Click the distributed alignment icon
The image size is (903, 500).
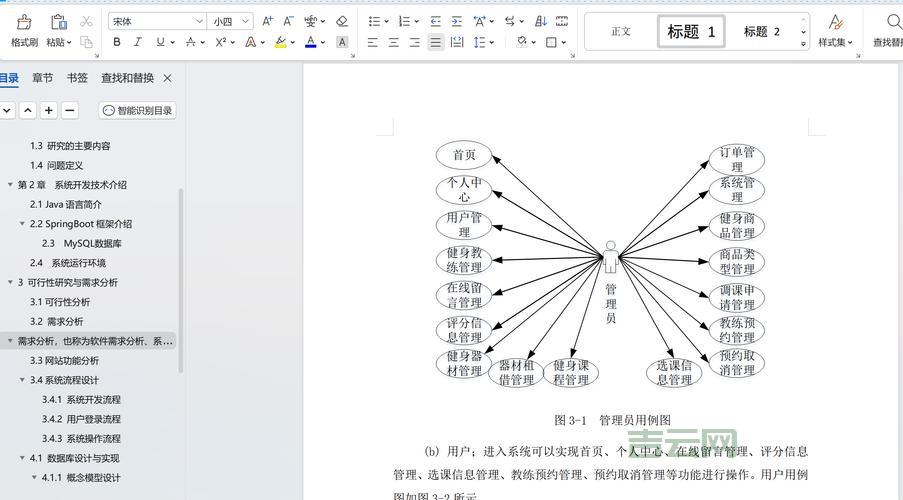(457, 42)
